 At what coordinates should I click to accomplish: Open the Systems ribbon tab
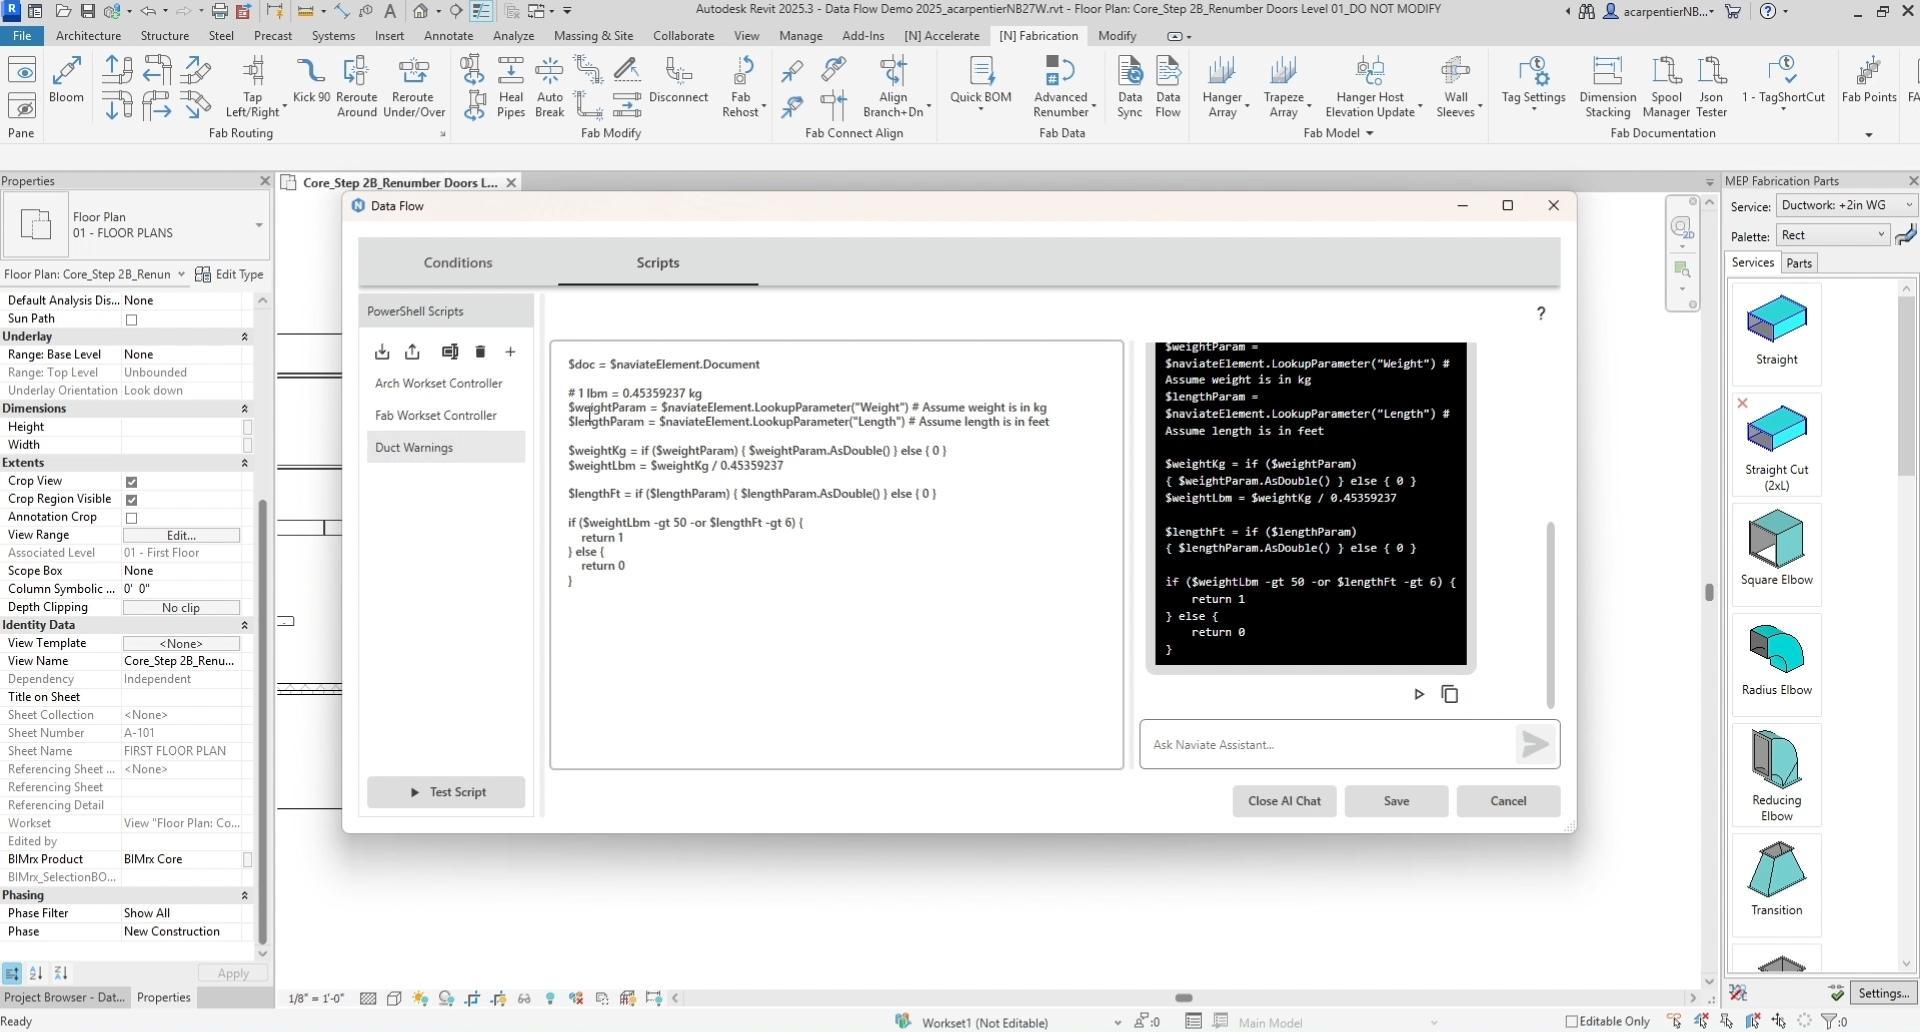point(333,36)
